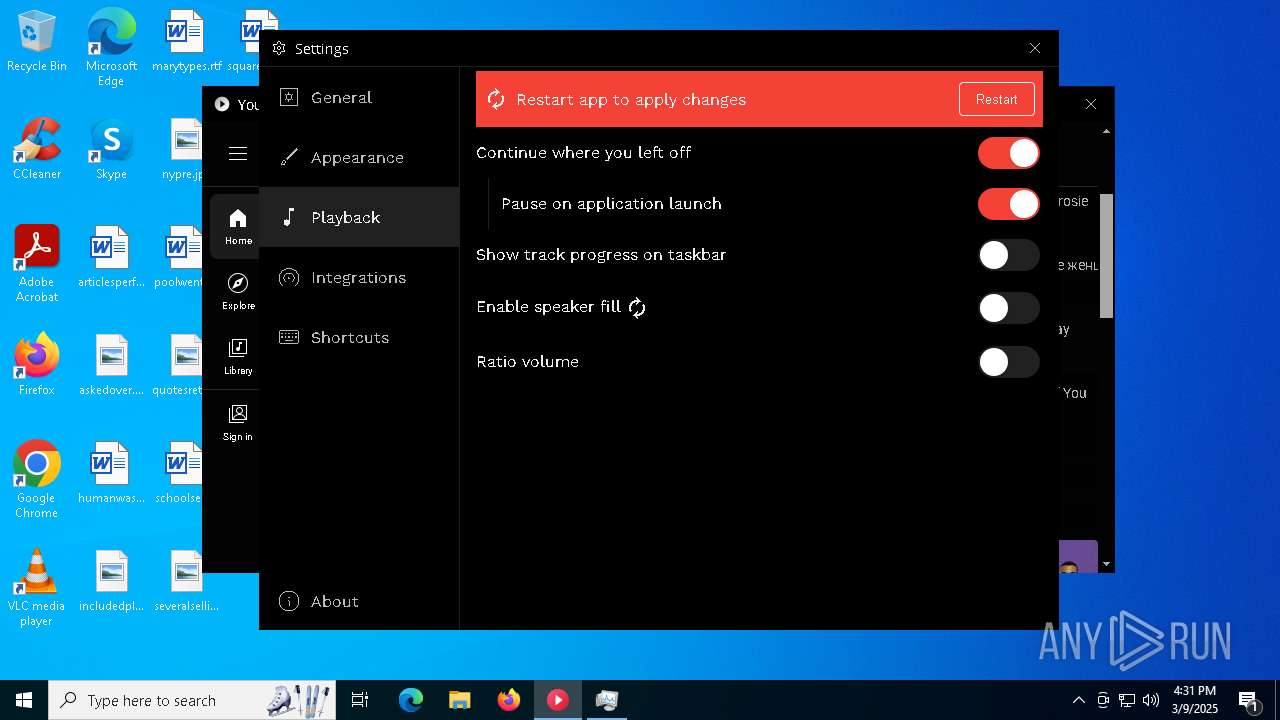
Task: Click Sign in in YouTube Music sidebar
Action: [238, 423]
